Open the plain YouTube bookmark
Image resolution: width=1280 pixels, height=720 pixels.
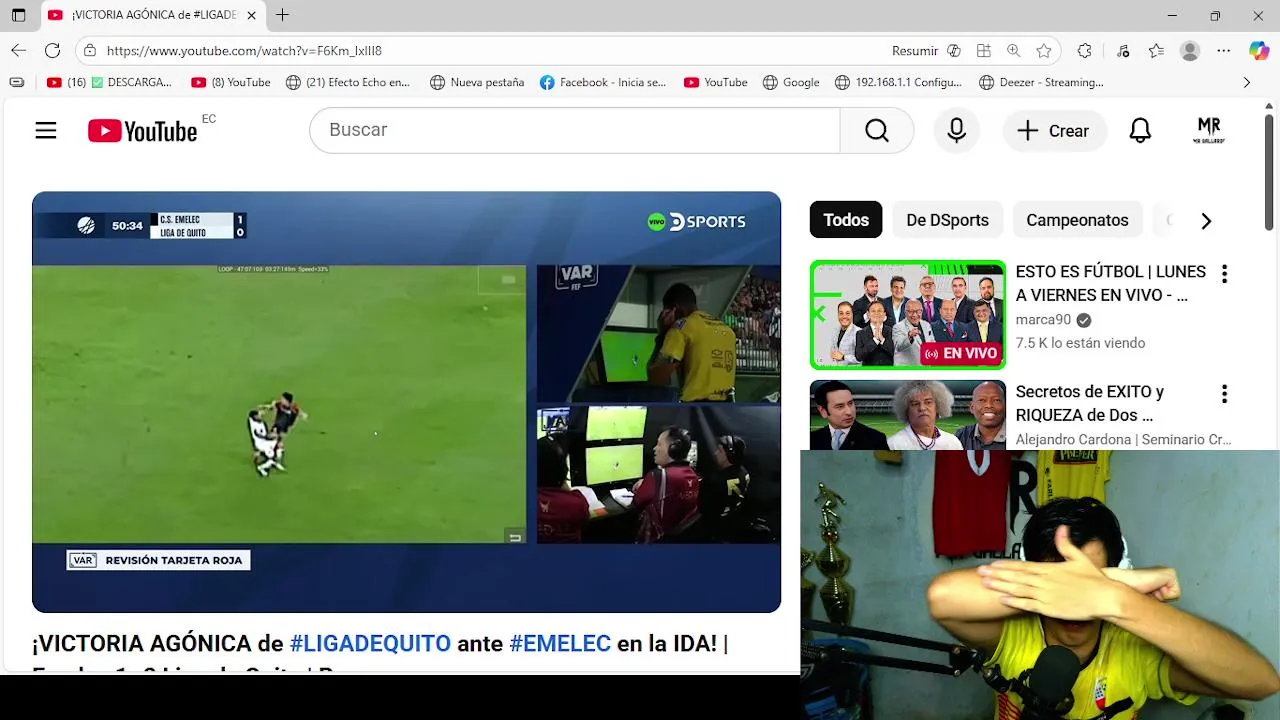[715, 82]
